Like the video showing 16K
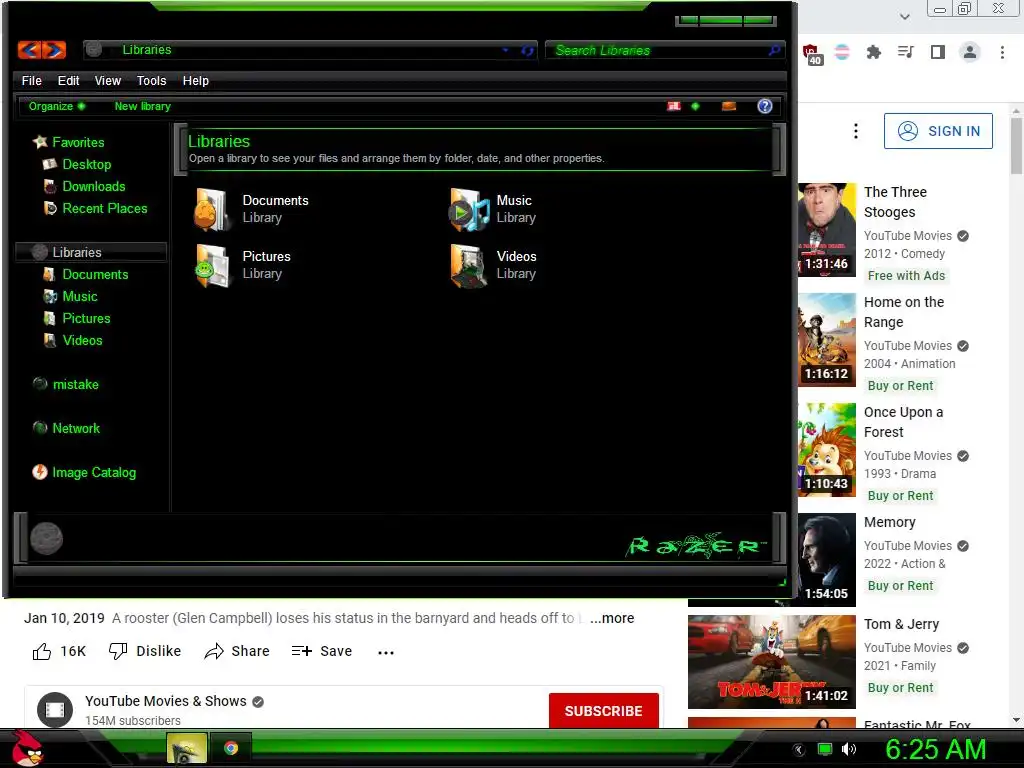1024x768 pixels. pos(59,651)
